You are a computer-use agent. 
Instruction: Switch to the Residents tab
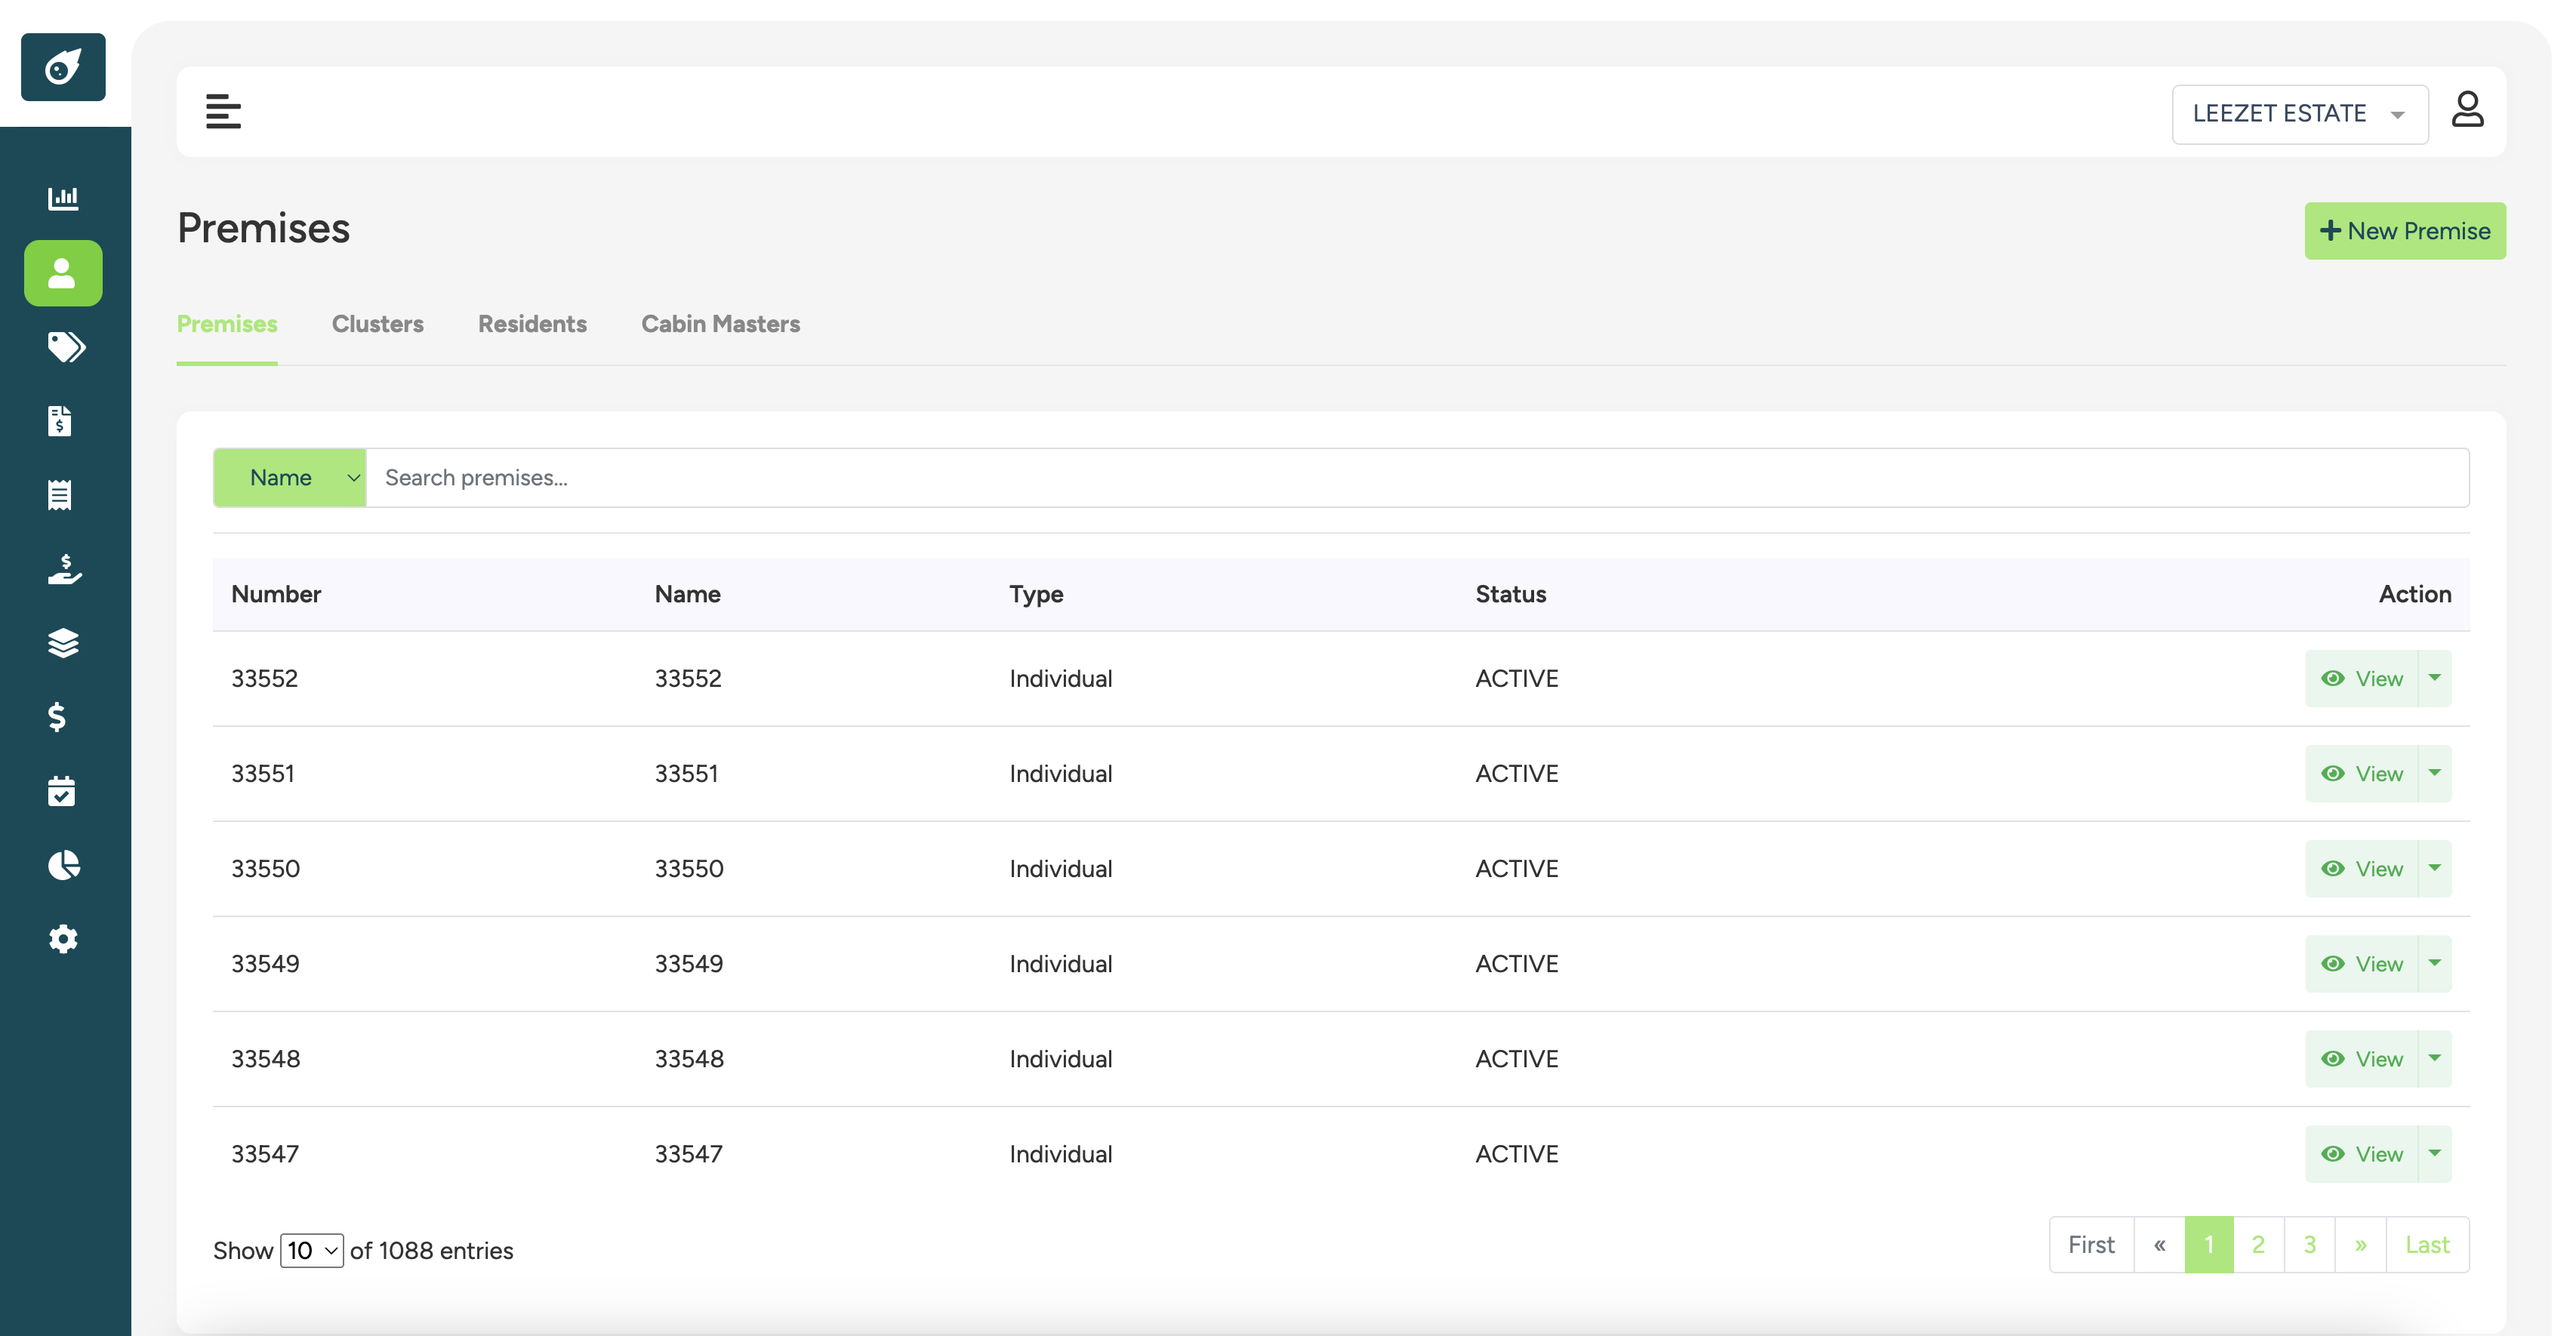(532, 324)
